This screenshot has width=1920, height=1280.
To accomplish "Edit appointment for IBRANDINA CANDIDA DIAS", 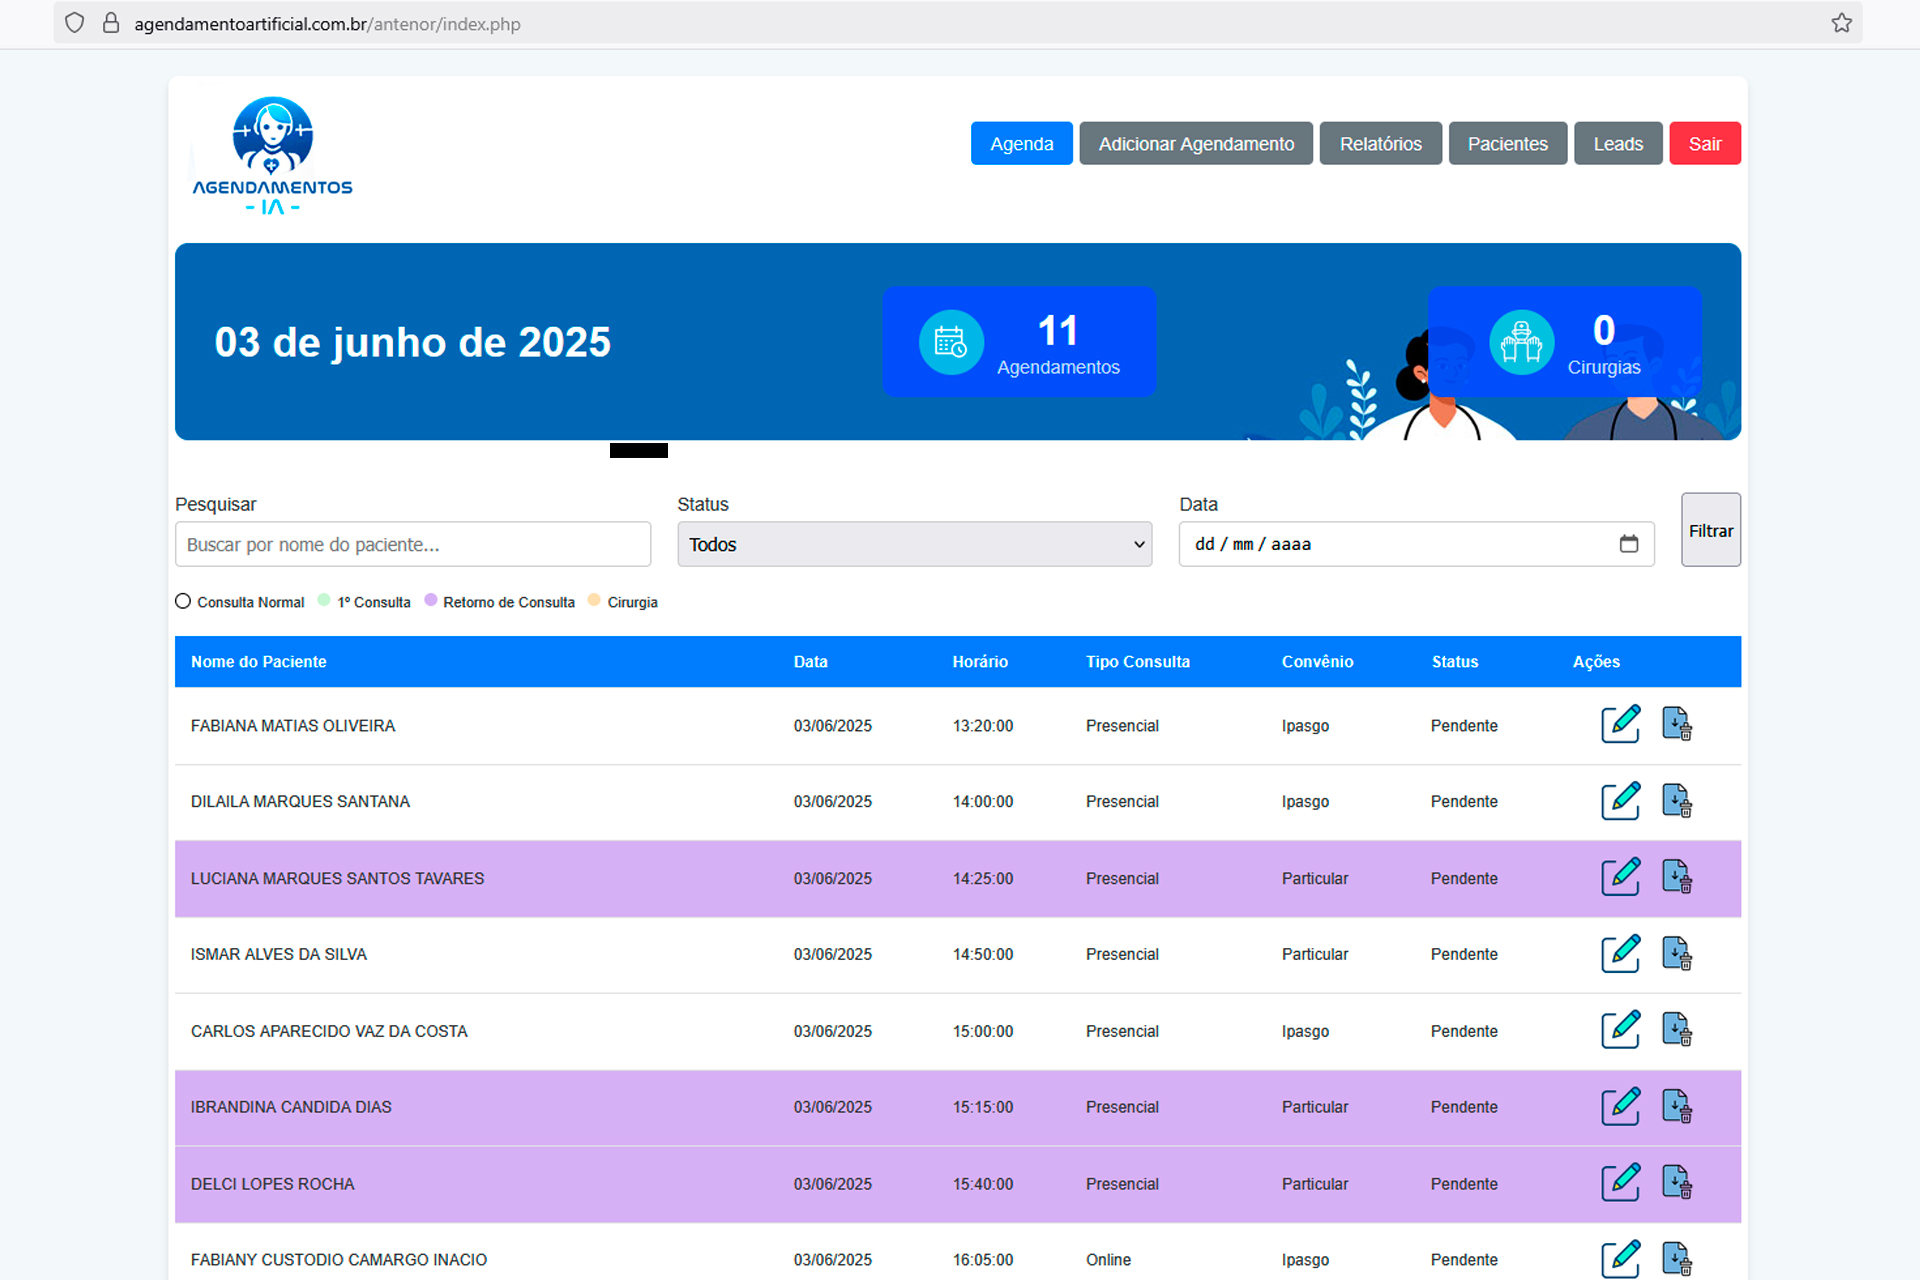I will 1620,1107.
